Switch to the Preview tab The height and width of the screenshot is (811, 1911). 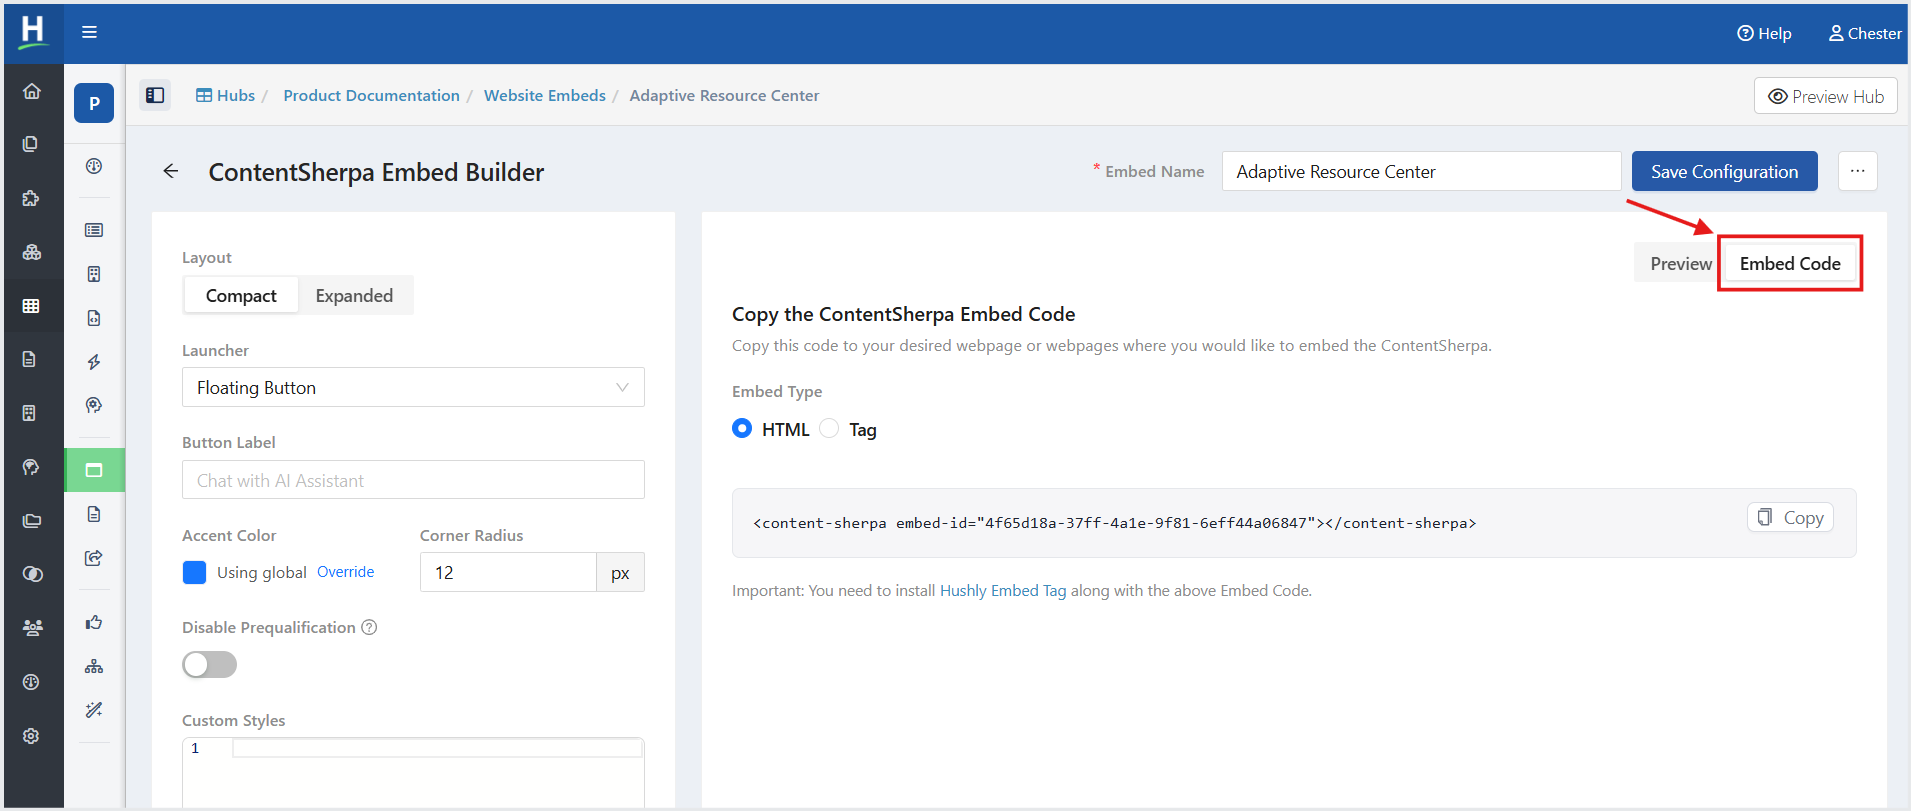coord(1680,263)
